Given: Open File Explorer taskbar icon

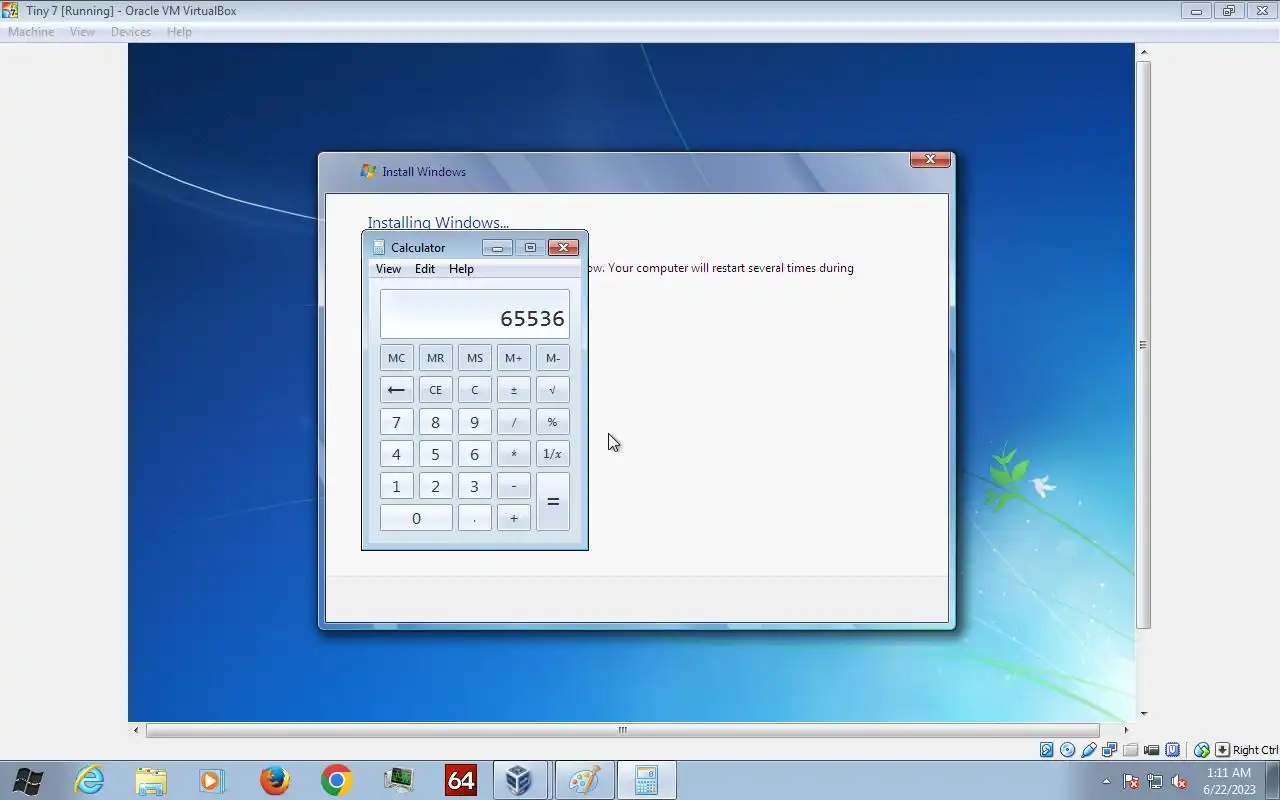Looking at the screenshot, I should 151,780.
